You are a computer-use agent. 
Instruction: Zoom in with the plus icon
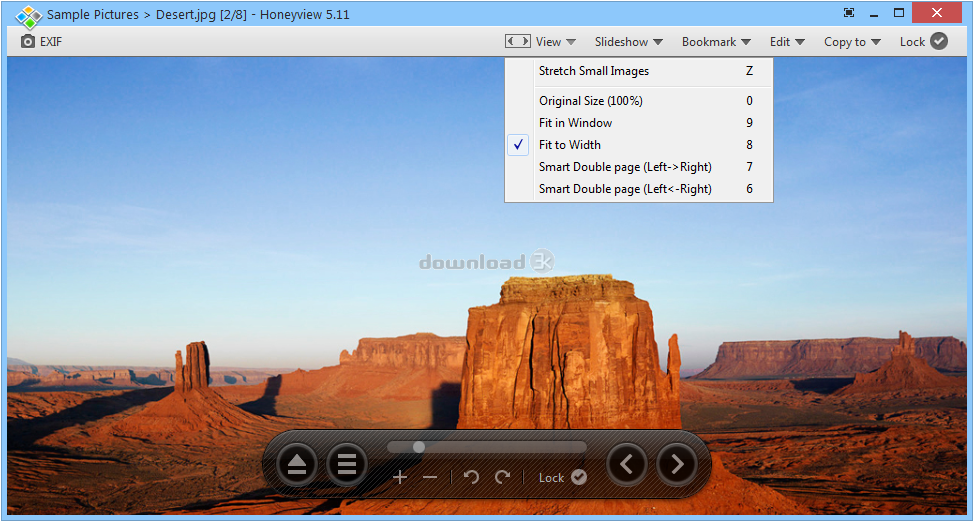[x=400, y=477]
